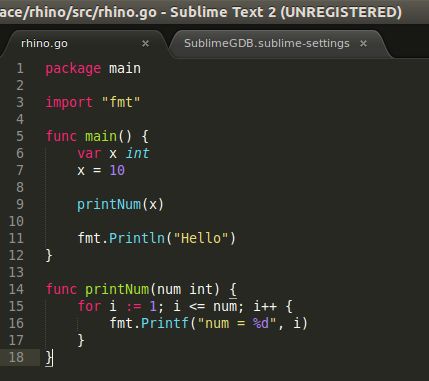Click the closing brace on line 12
Viewport: 429px width, 381px height.
49,256
